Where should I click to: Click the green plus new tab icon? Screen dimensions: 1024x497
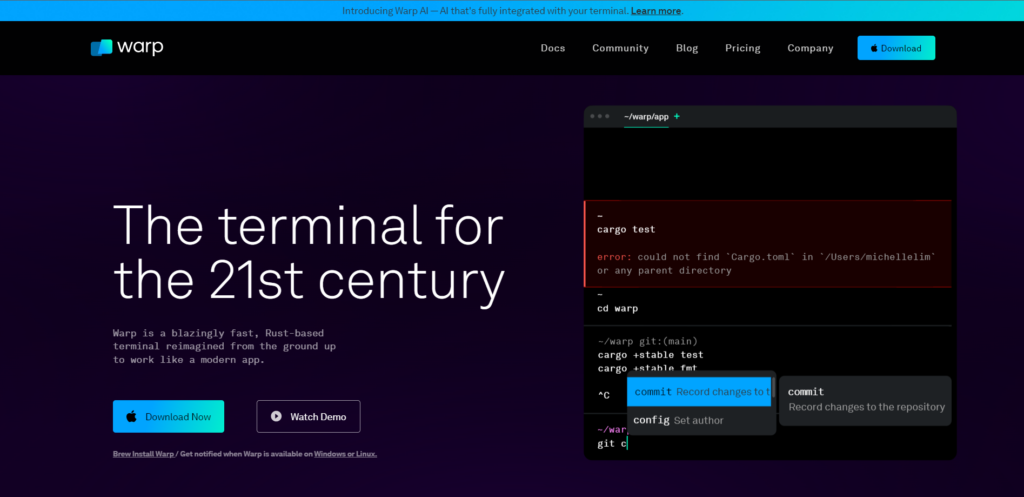pos(677,117)
